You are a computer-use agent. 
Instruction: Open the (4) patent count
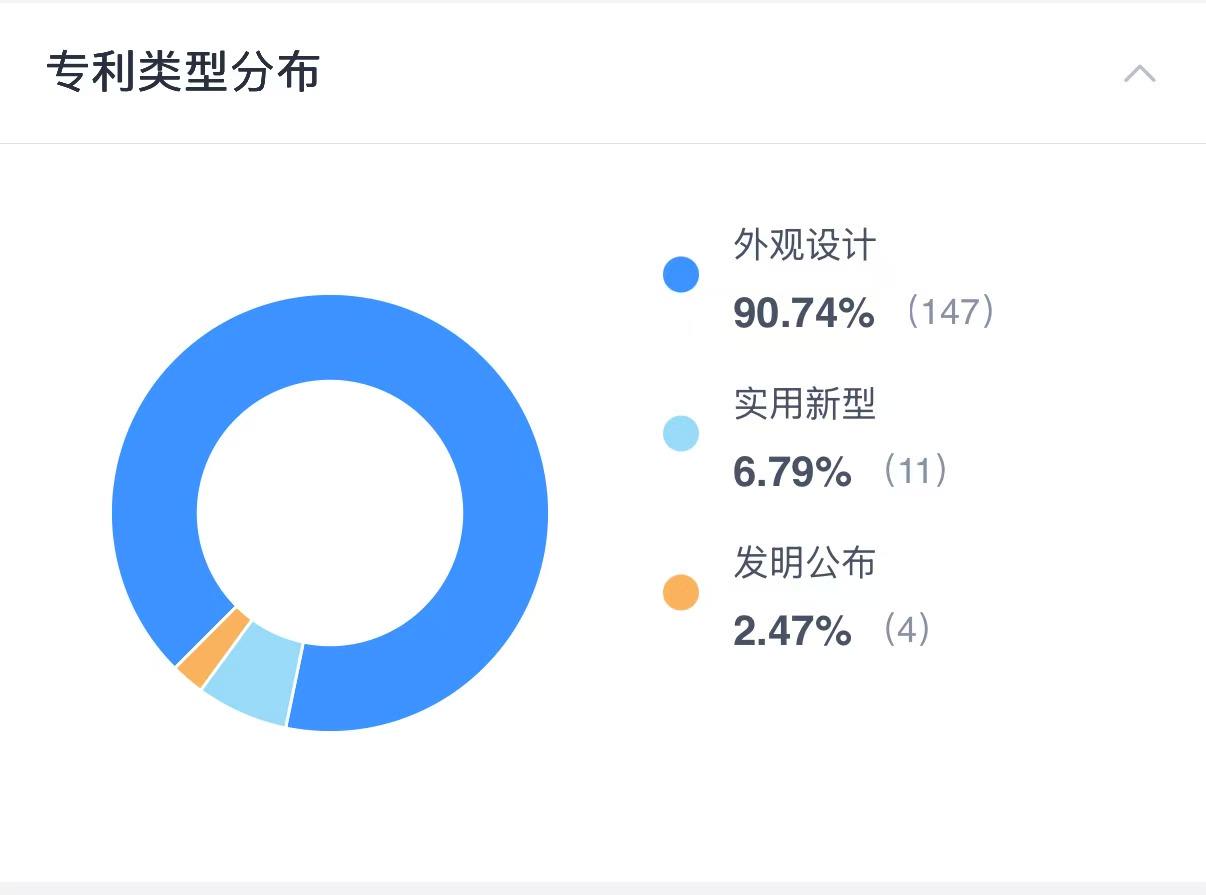click(906, 630)
